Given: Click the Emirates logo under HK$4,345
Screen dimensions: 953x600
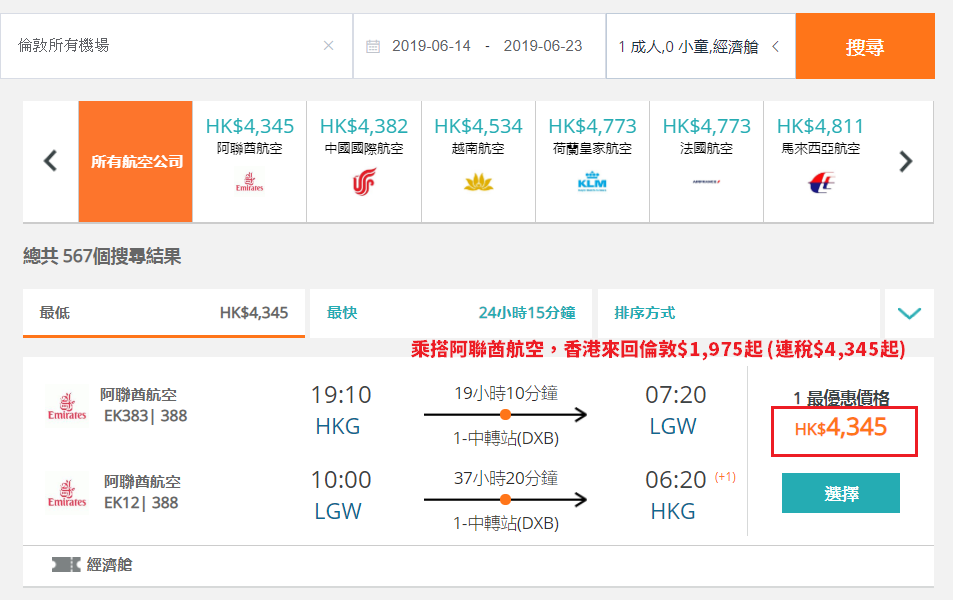Looking at the screenshot, I should pyautogui.click(x=249, y=182).
